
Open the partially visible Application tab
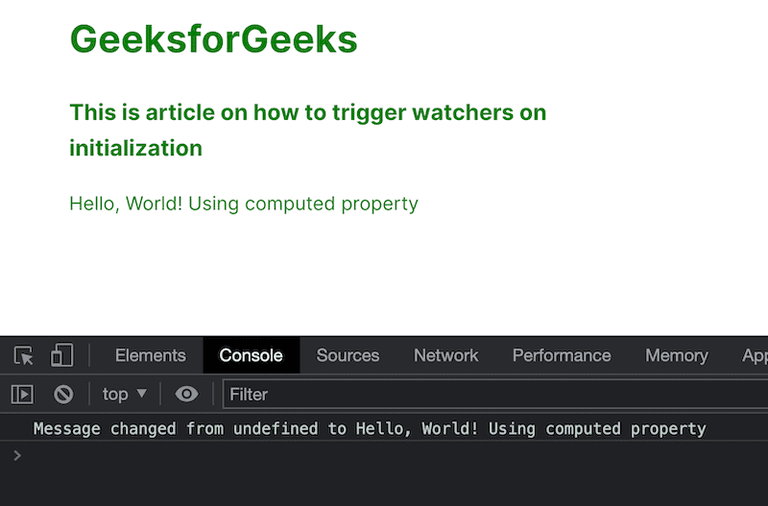(754, 355)
